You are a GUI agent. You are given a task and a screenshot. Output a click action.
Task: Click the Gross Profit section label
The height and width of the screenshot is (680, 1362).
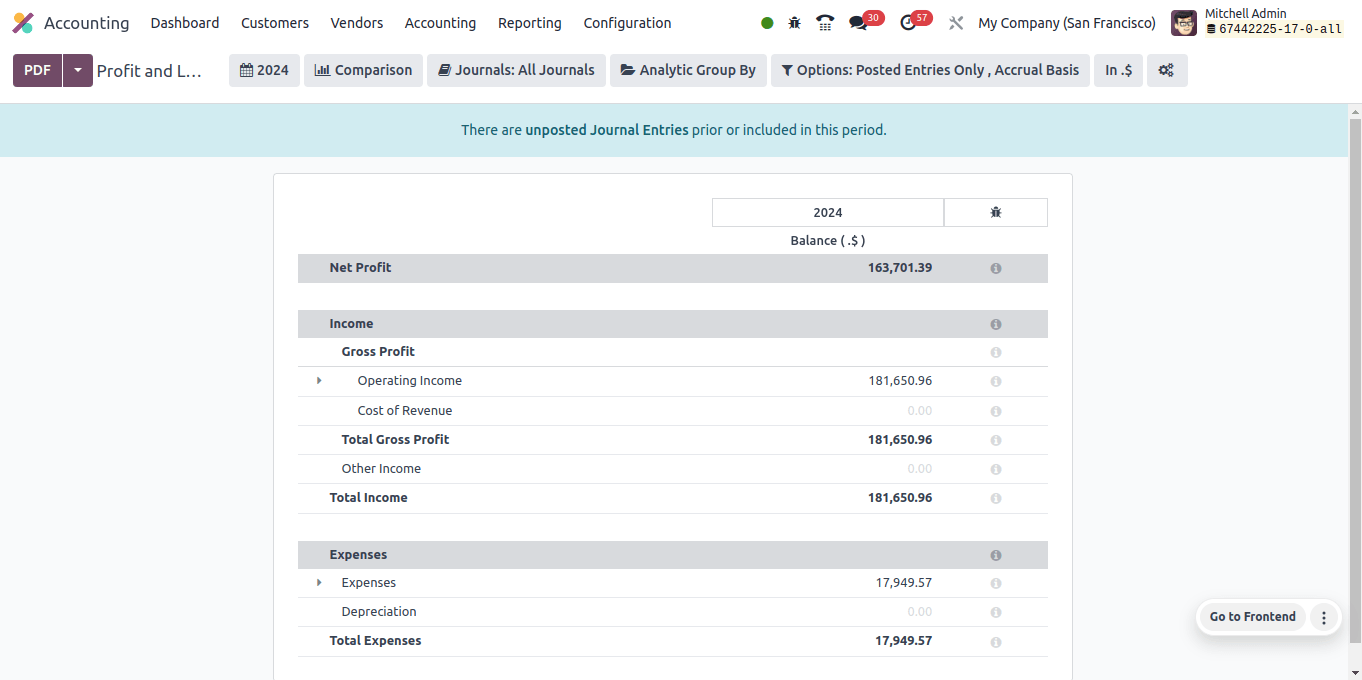click(378, 352)
